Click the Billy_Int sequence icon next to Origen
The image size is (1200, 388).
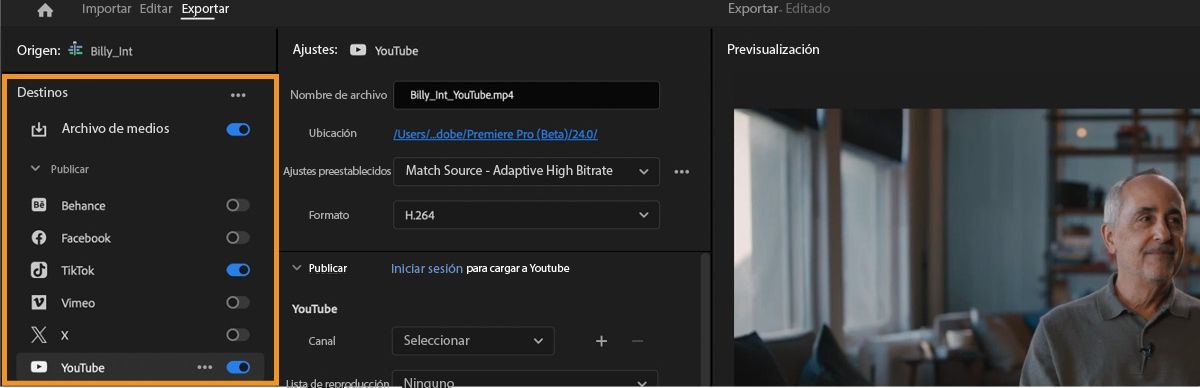point(75,49)
